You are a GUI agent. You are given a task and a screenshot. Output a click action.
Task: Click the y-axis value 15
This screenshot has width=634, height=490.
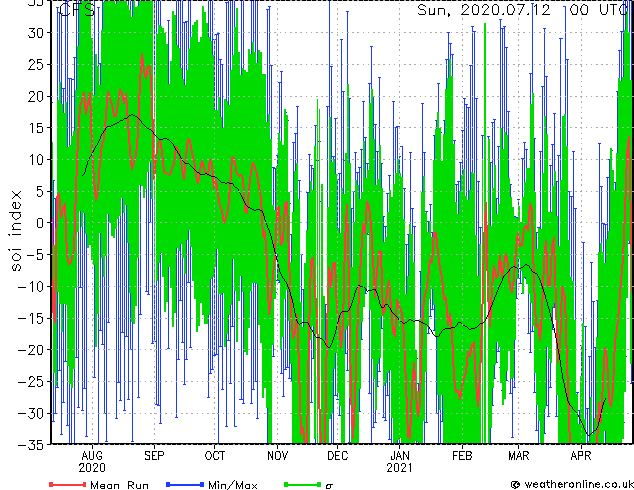[x=36, y=128]
